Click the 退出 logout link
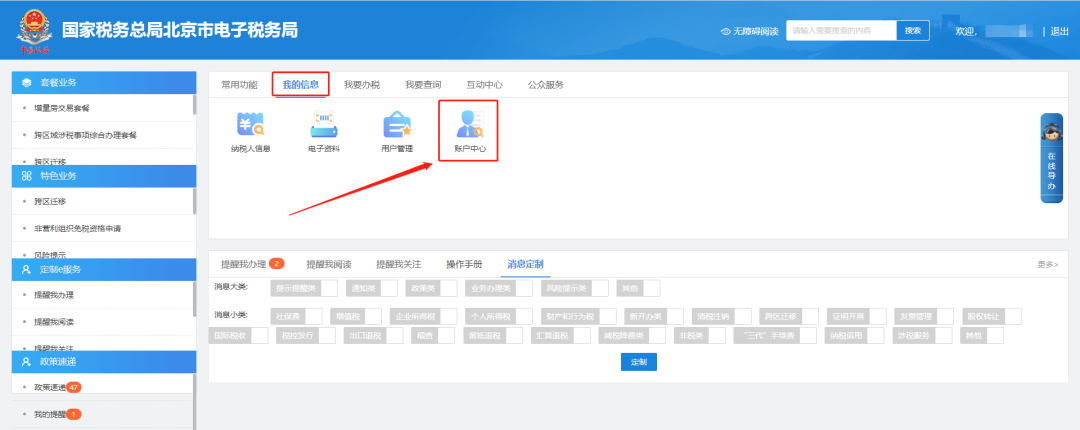 [x=1060, y=32]
